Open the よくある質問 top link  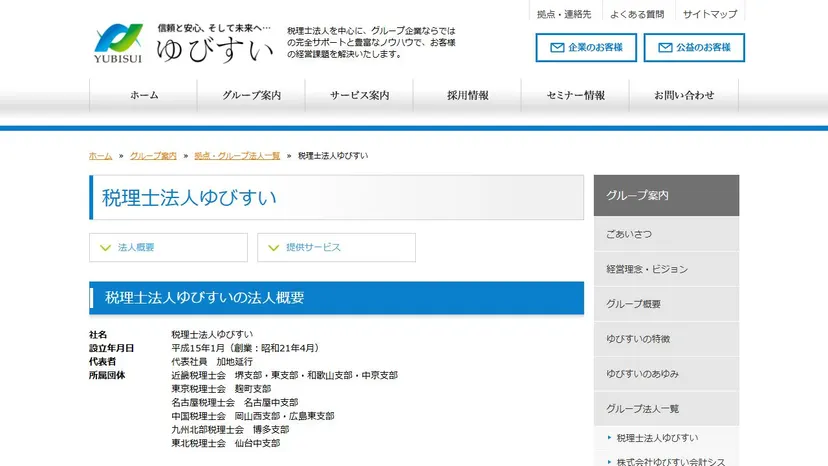click(x=637, y=14)
